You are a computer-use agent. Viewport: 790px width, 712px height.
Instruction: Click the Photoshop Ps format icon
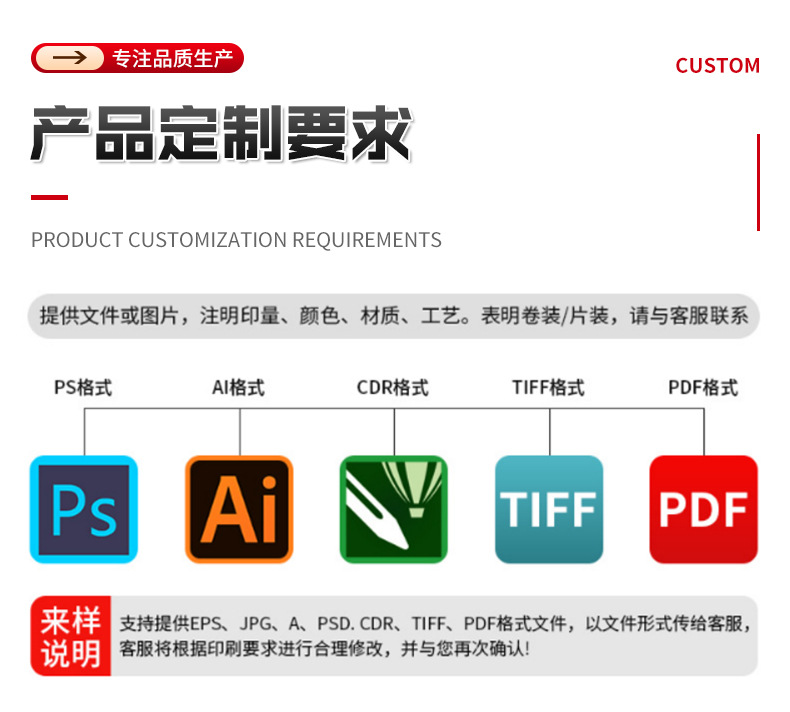coord(84,509)
